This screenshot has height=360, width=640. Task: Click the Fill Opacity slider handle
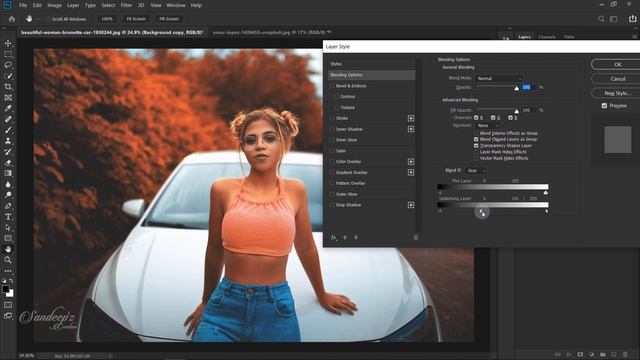pos(516,111)
